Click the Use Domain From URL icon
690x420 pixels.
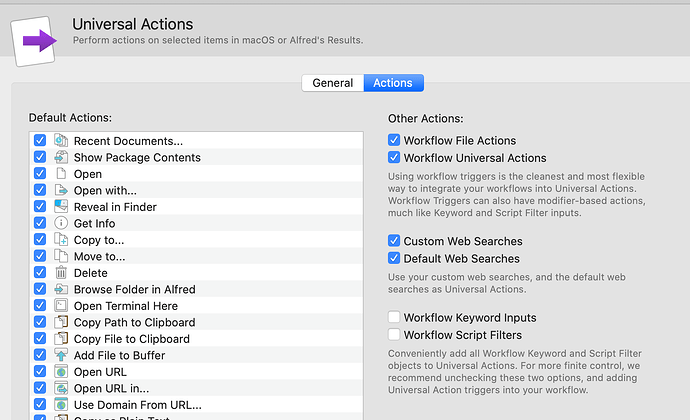coord(61,405)
